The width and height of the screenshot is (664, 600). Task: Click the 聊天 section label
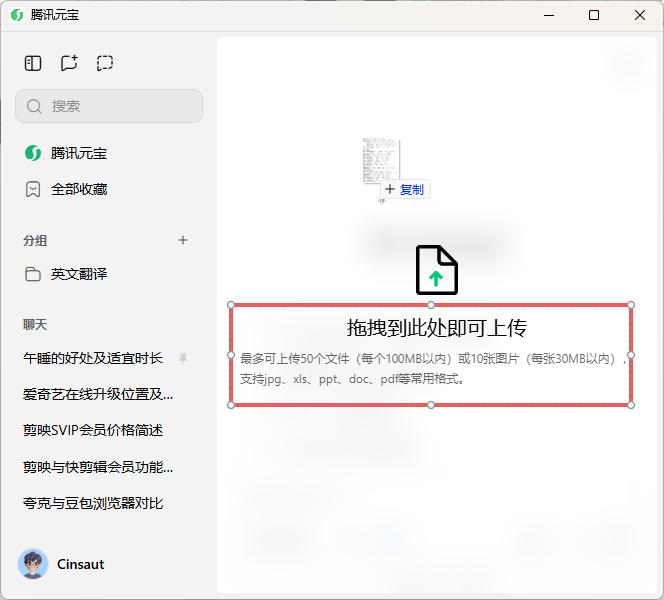pyautogui.click(x=35, y=325)
